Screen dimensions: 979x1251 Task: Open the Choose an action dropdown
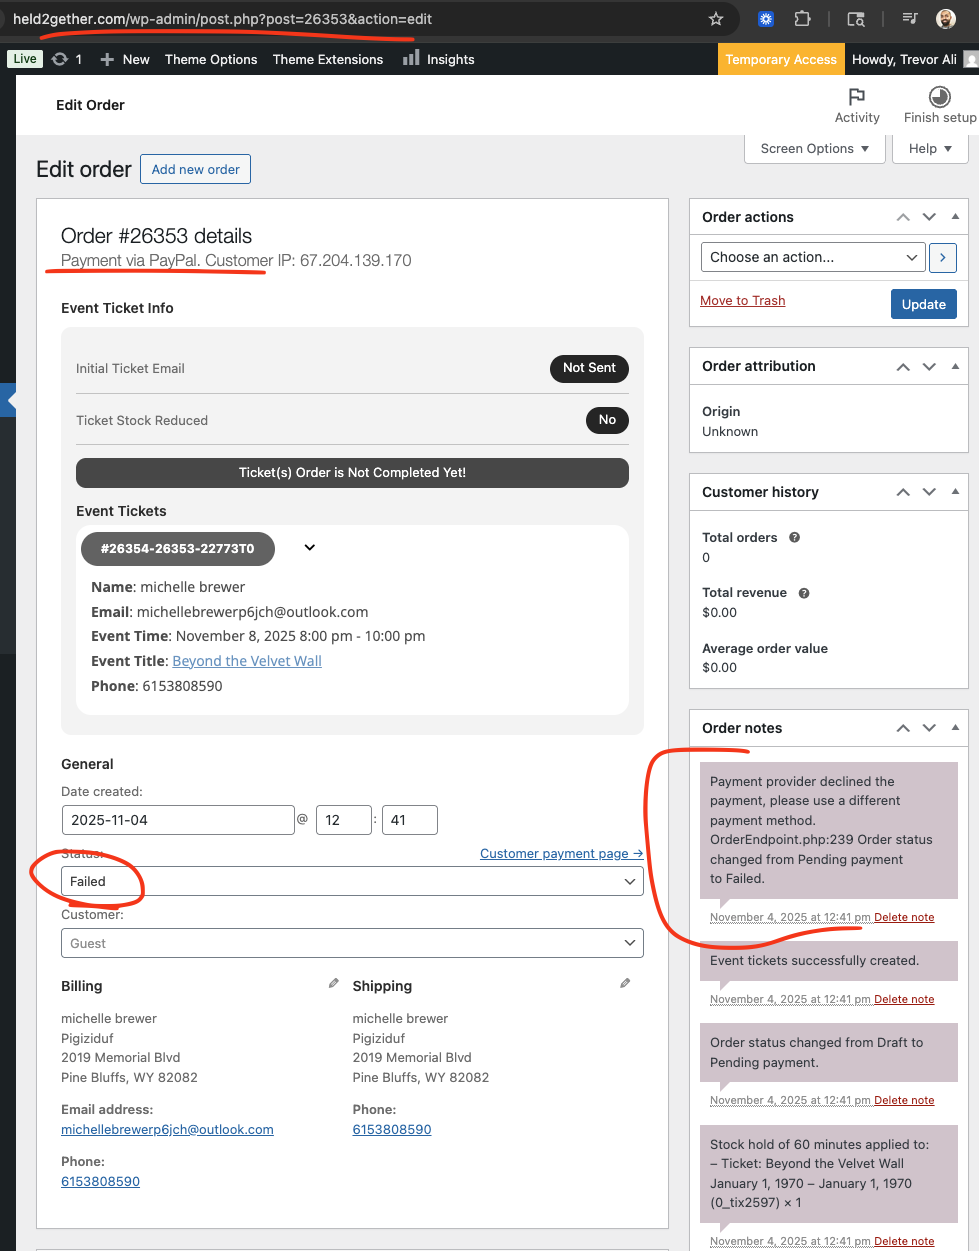tap(812, 257)
